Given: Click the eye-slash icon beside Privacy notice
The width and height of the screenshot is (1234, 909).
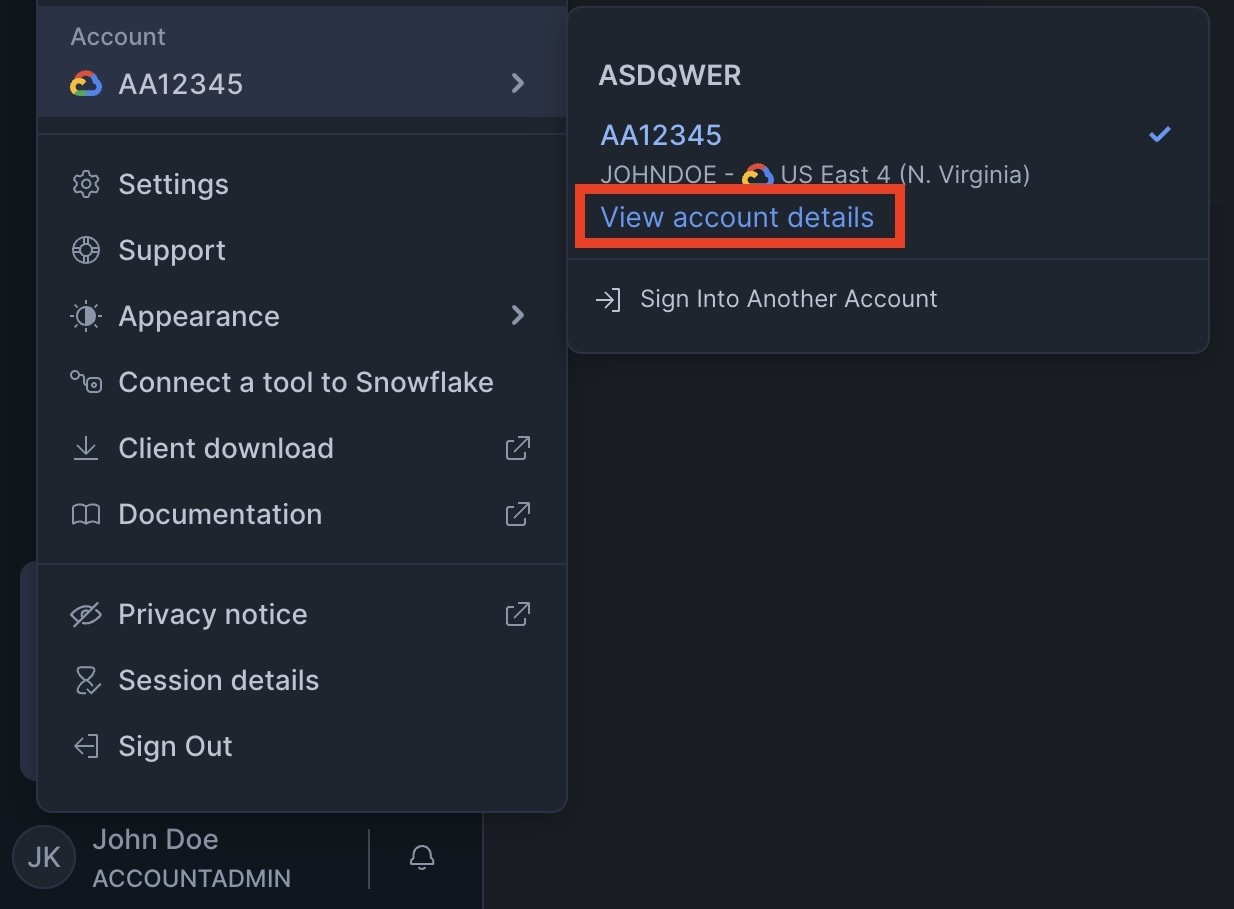Looking at the screenshot, I should click(86, 614).
